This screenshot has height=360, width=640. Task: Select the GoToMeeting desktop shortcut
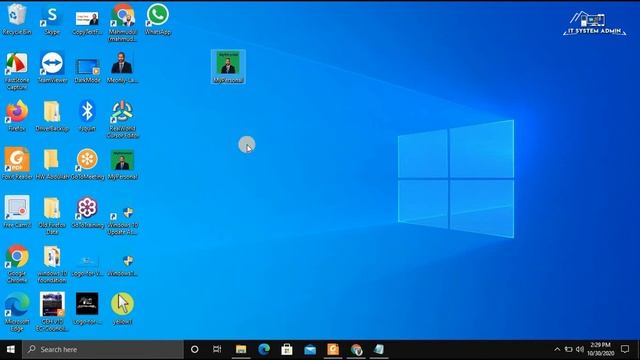click(x=87, y=164)
